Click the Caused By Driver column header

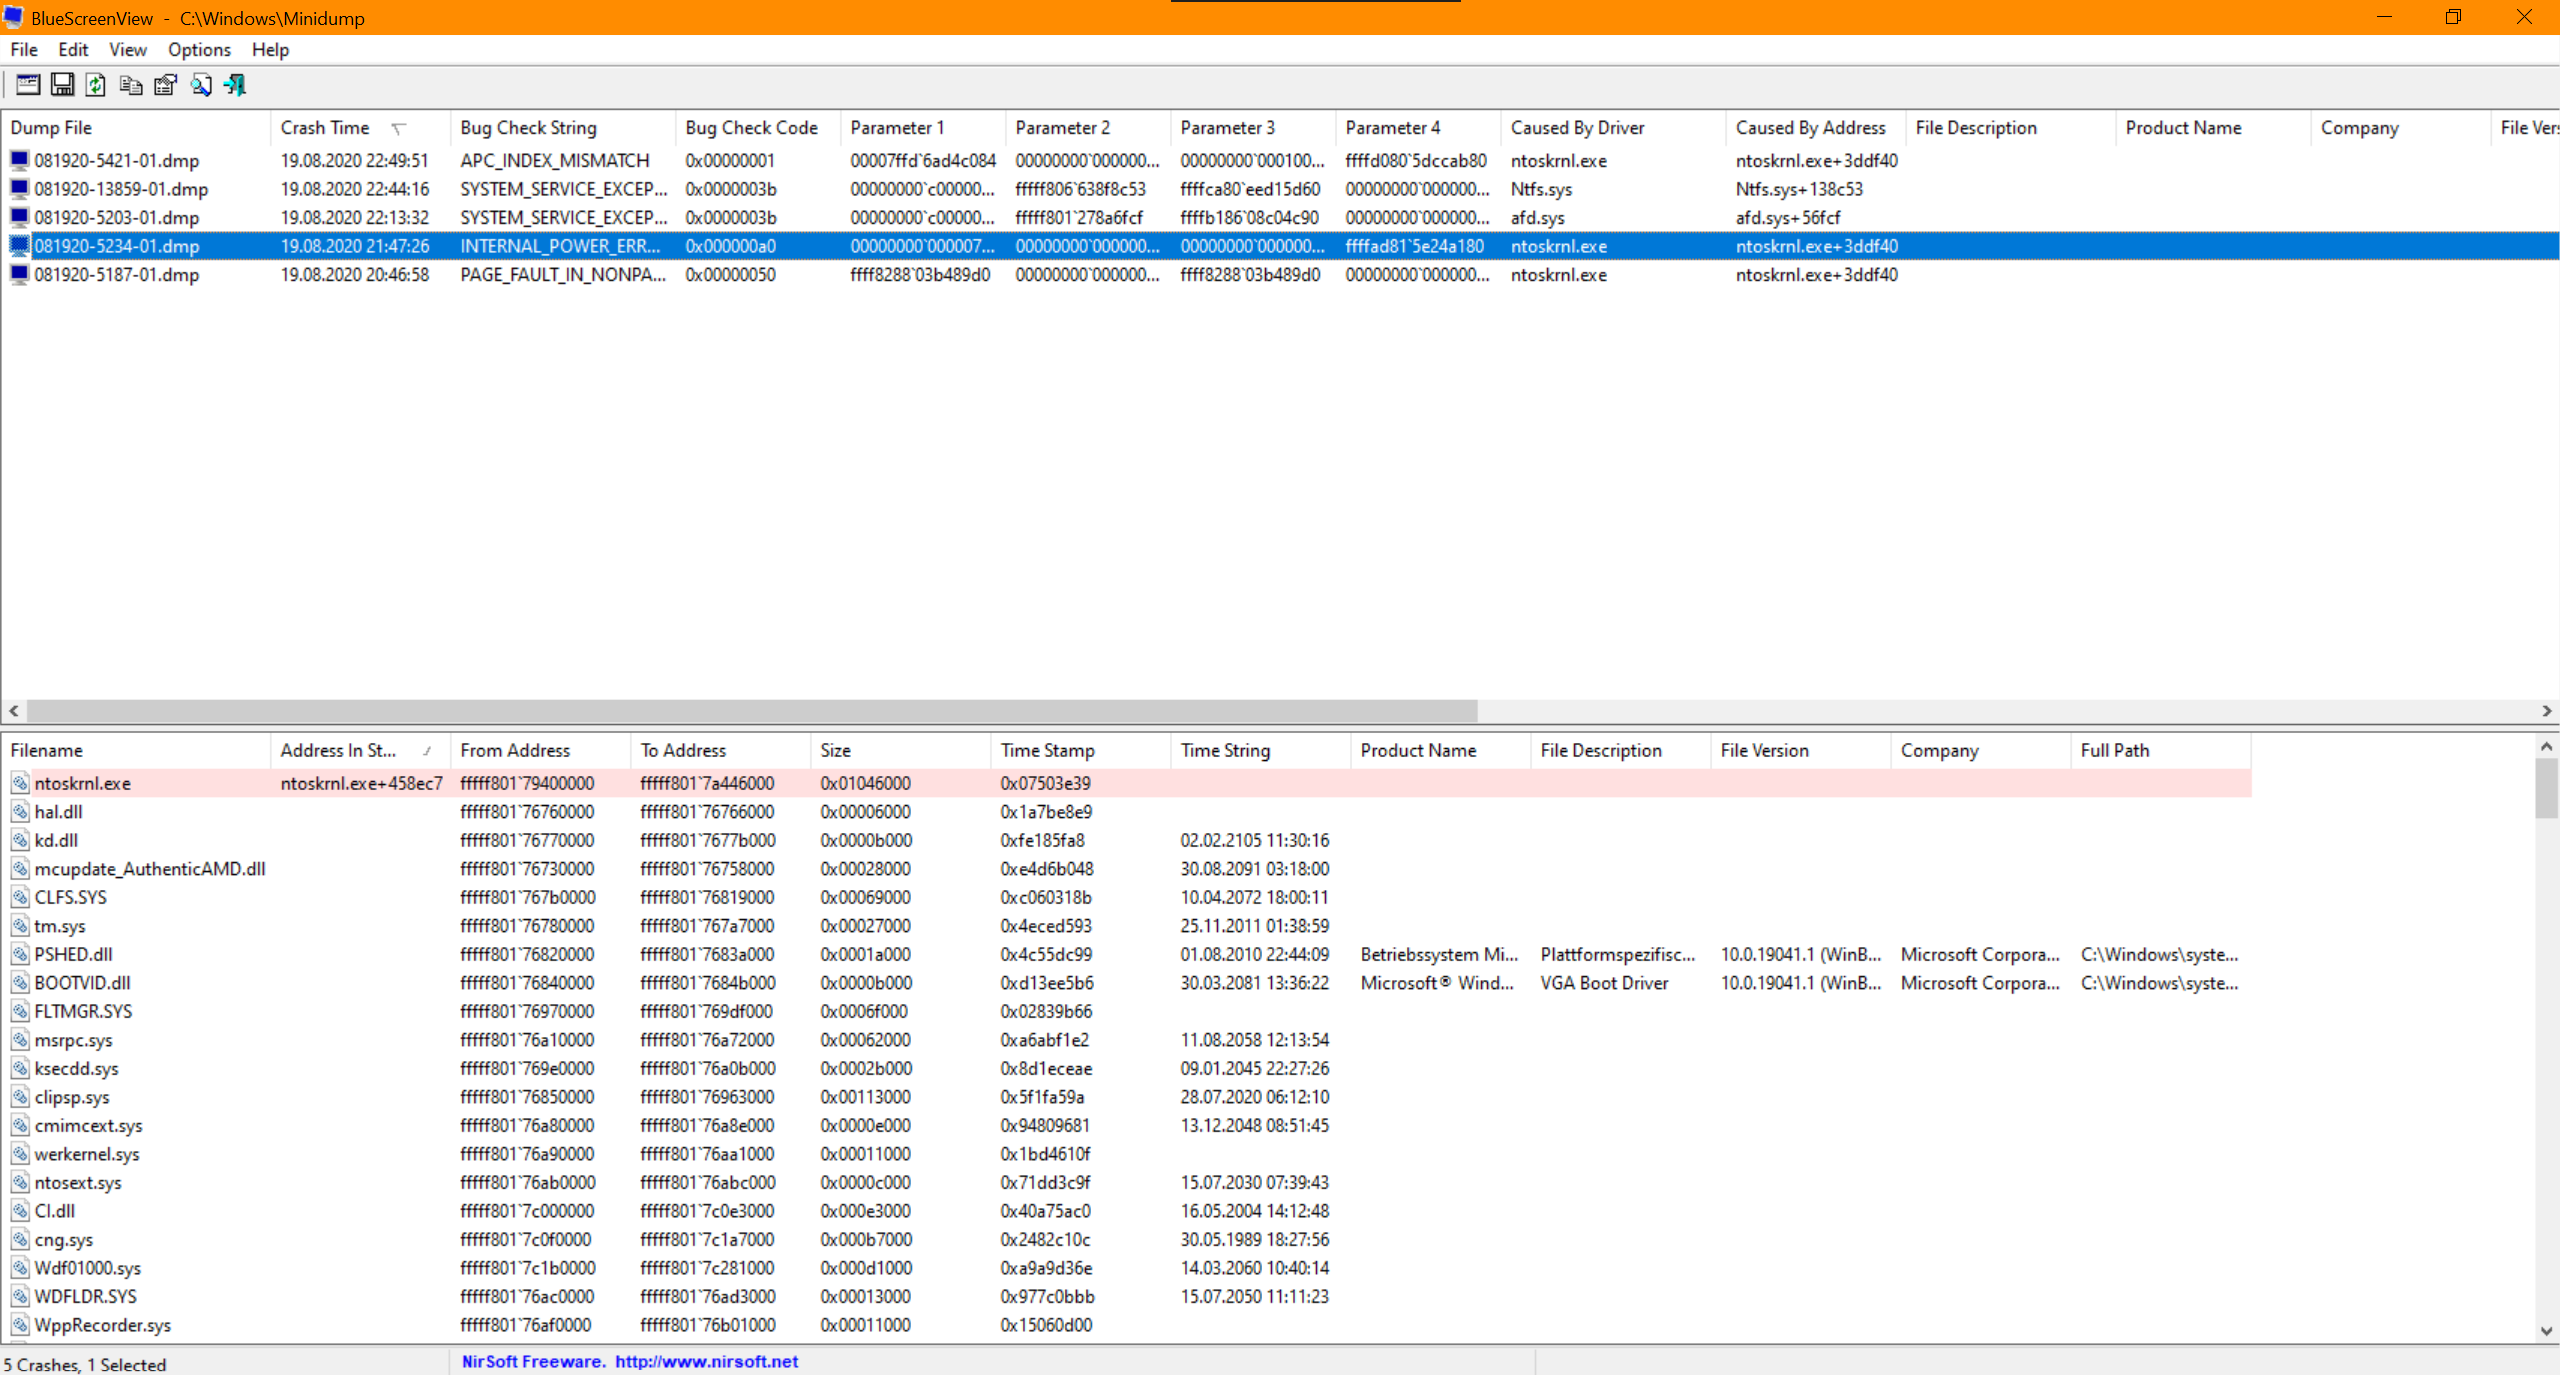tap(1577, 128)
